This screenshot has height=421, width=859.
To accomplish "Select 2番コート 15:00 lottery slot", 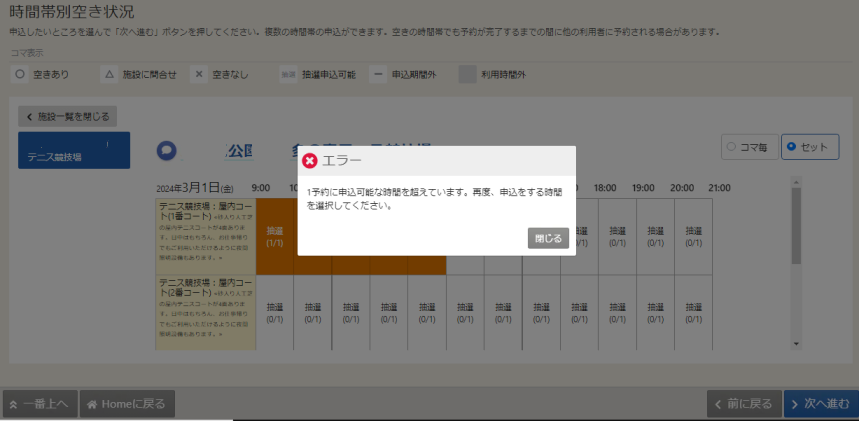I will 503,312.
